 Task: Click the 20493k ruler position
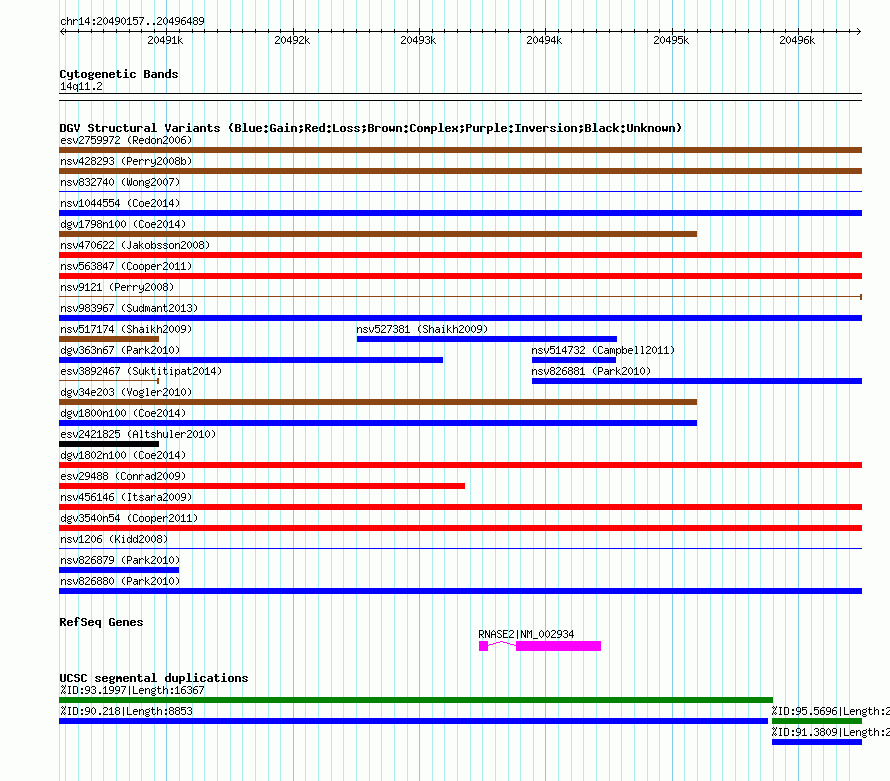tap(418, 40)
